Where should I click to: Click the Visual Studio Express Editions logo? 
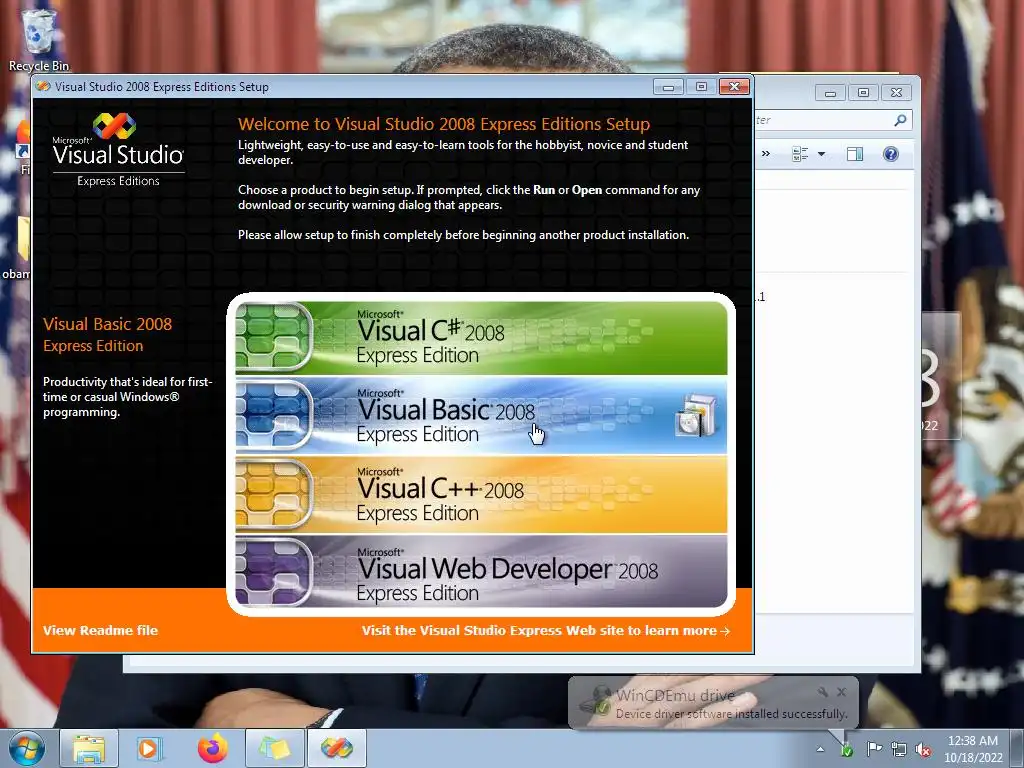[x=118, y=150]
